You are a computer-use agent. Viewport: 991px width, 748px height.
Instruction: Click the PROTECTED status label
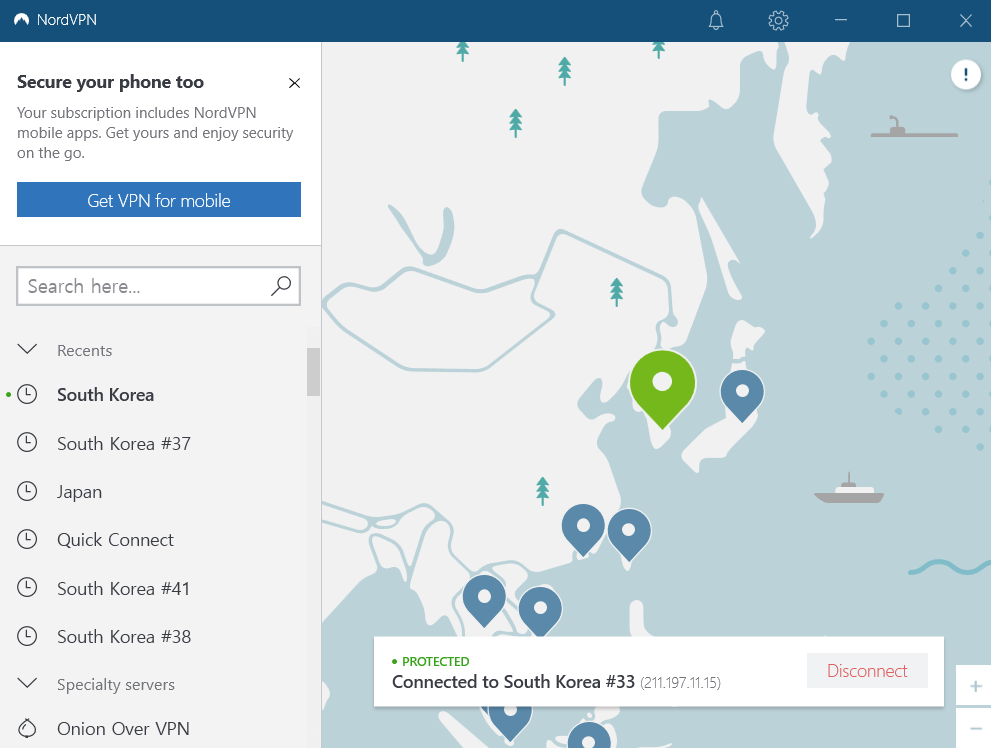(435, 661)
